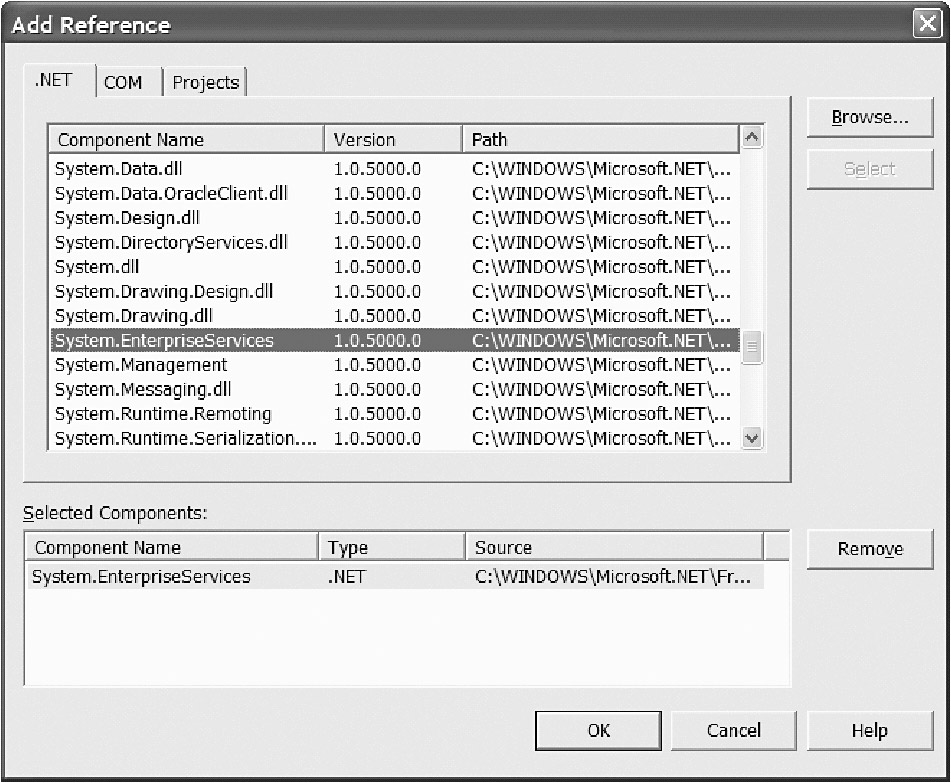The image size is (951, 783).
Task: Select the .NET tab
Action: pyautogui.click(x=54, y=81)
